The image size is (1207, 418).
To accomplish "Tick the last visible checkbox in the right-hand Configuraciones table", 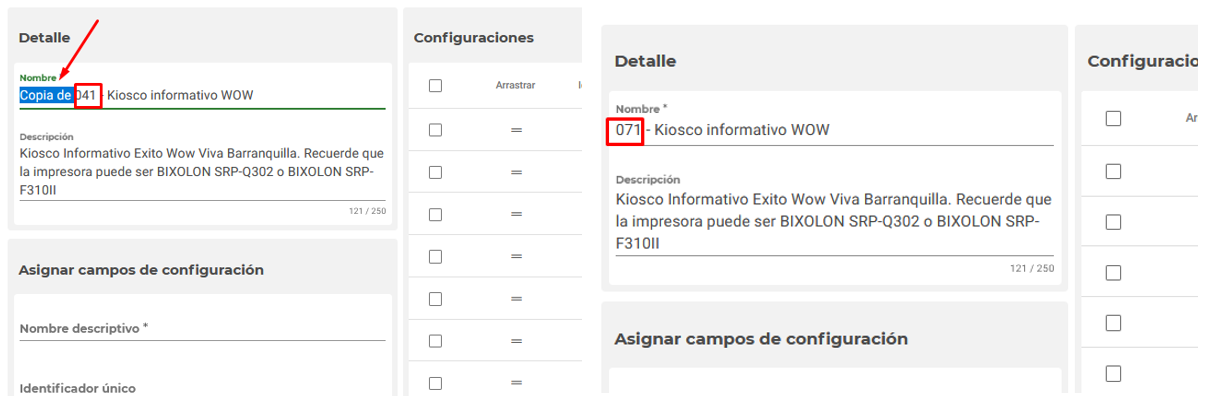I will pyautogui.click(x=1113, y=373).
